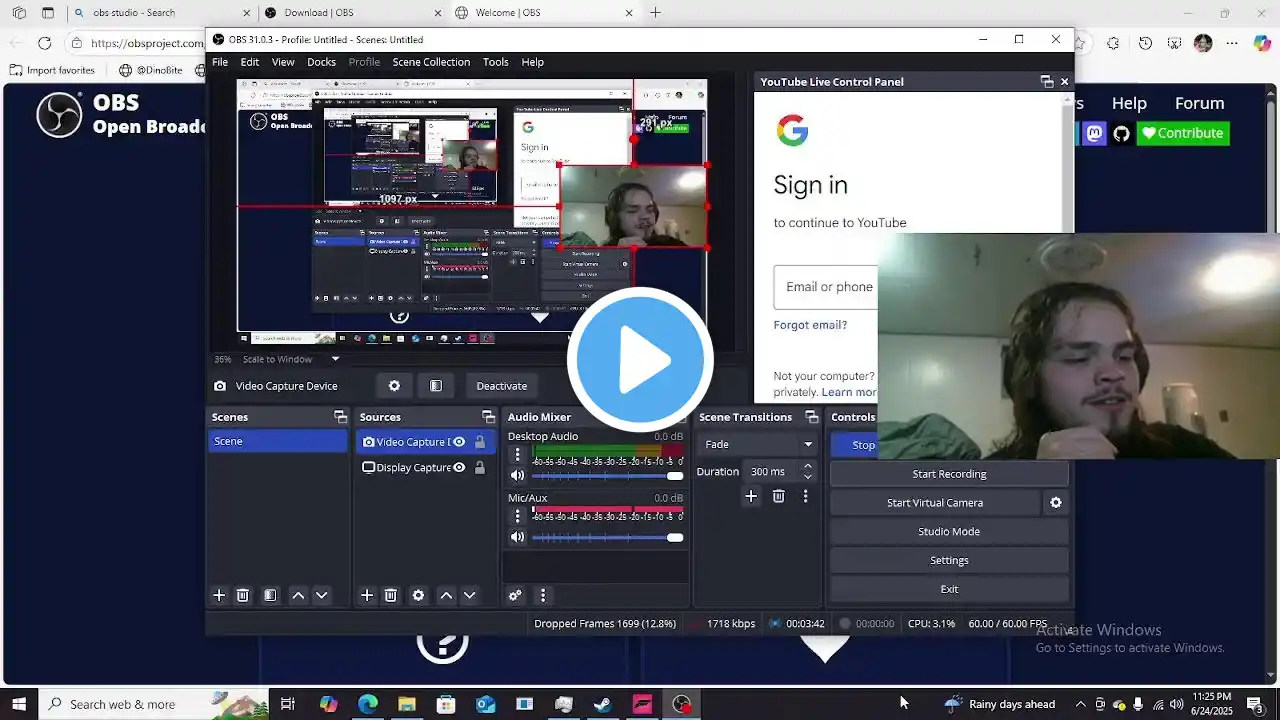
Task: Decrease transition duration with down arrow
Action: pos(807,477)
